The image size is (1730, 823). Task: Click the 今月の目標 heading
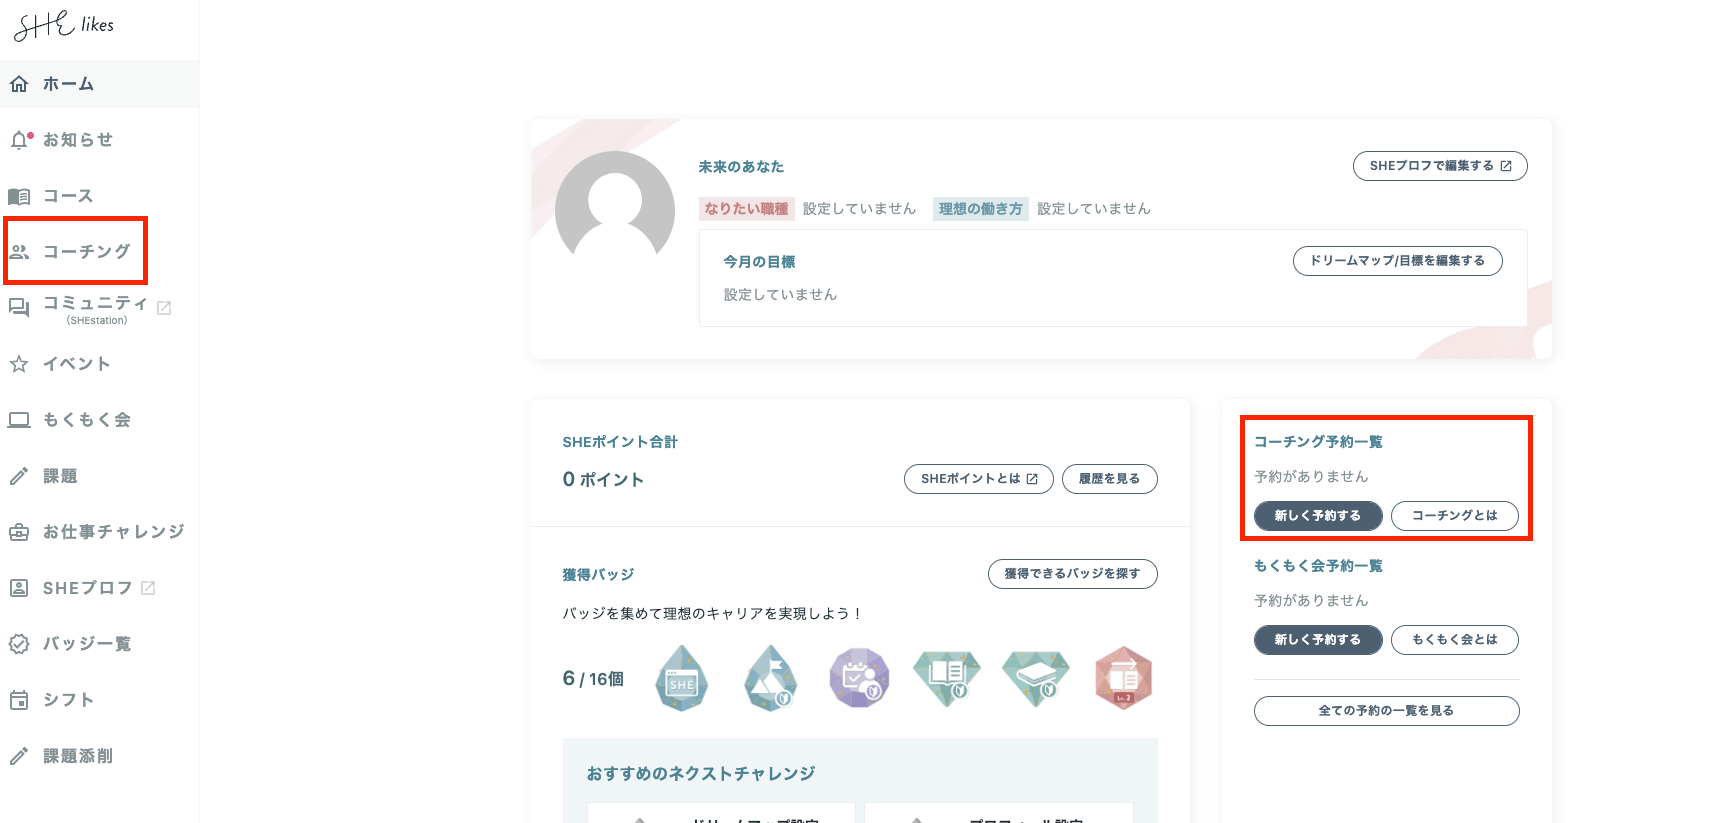point(759,262)
